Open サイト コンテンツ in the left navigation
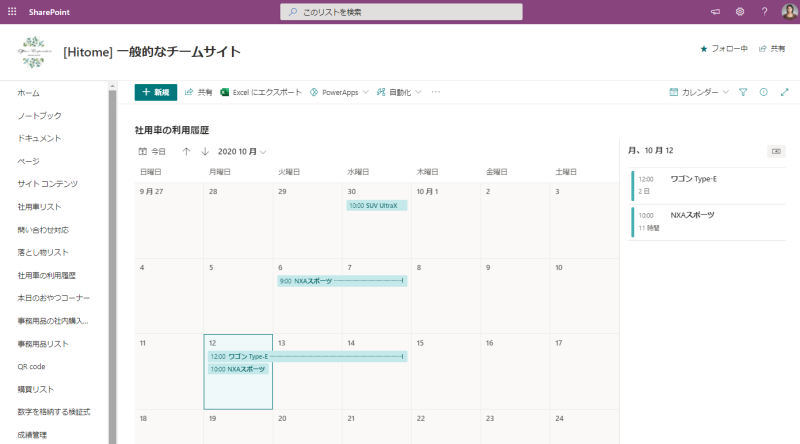This screenshot has width=800, height=444. coord(47,184)
